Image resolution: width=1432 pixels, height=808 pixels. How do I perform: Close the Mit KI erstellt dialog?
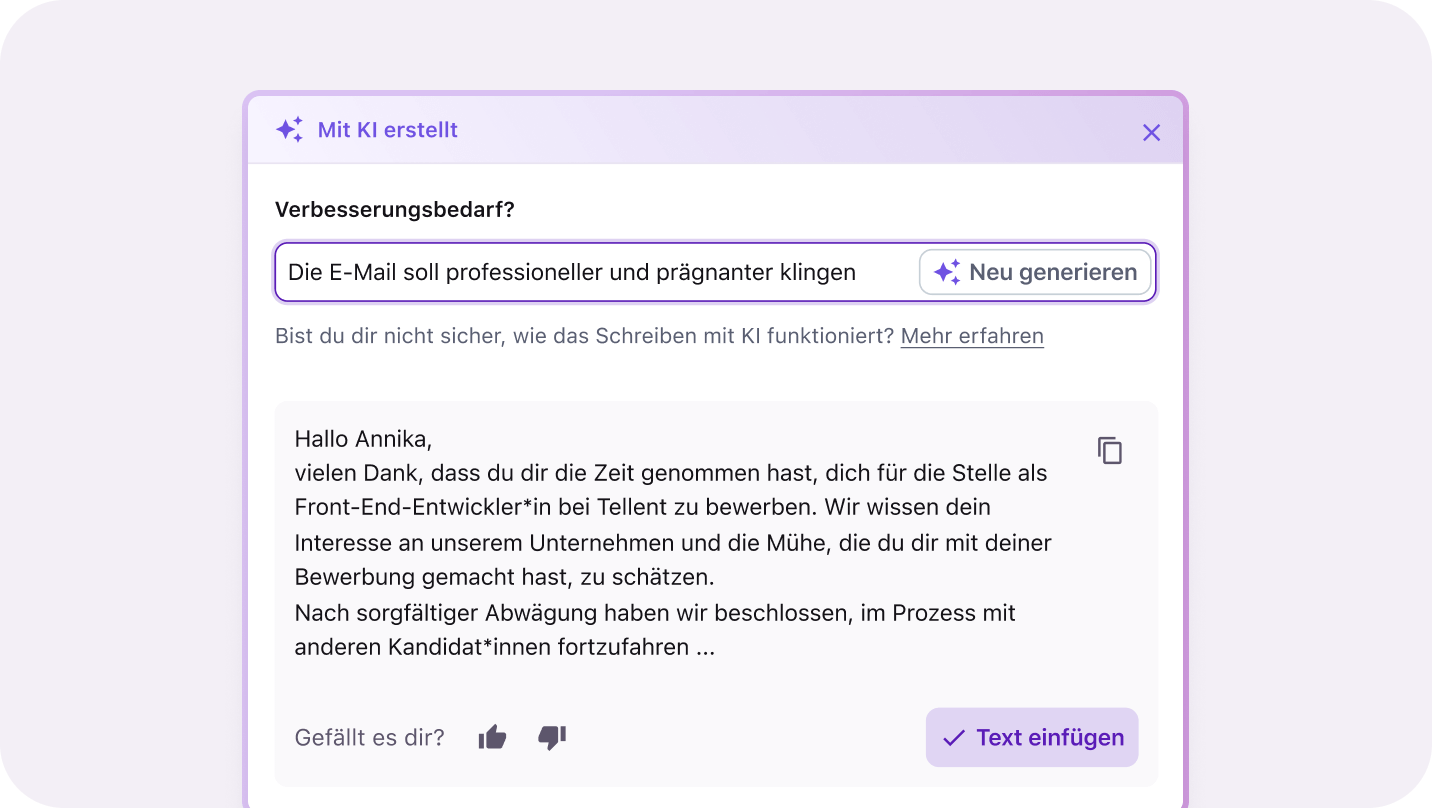[1151, 132]
